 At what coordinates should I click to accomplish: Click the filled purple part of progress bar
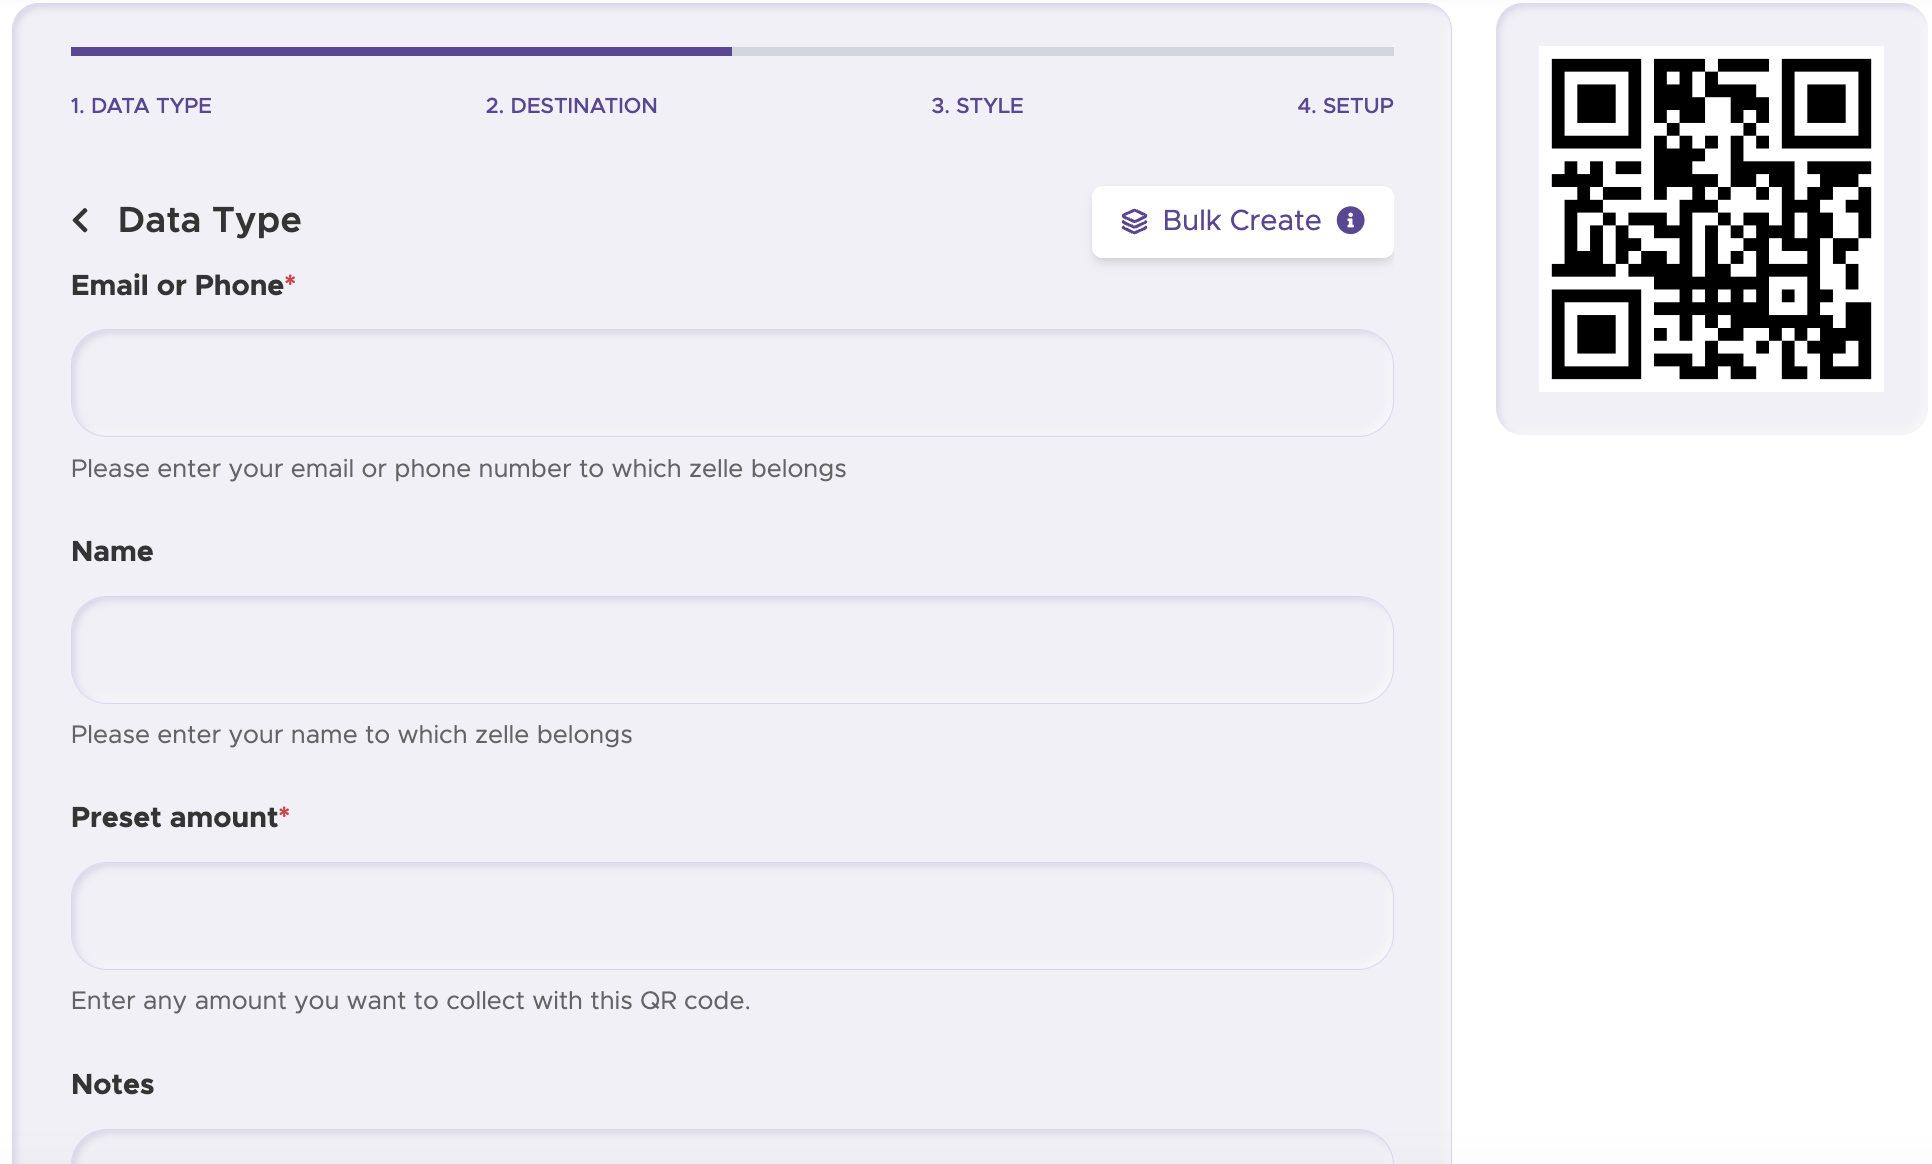pos(400,51)
